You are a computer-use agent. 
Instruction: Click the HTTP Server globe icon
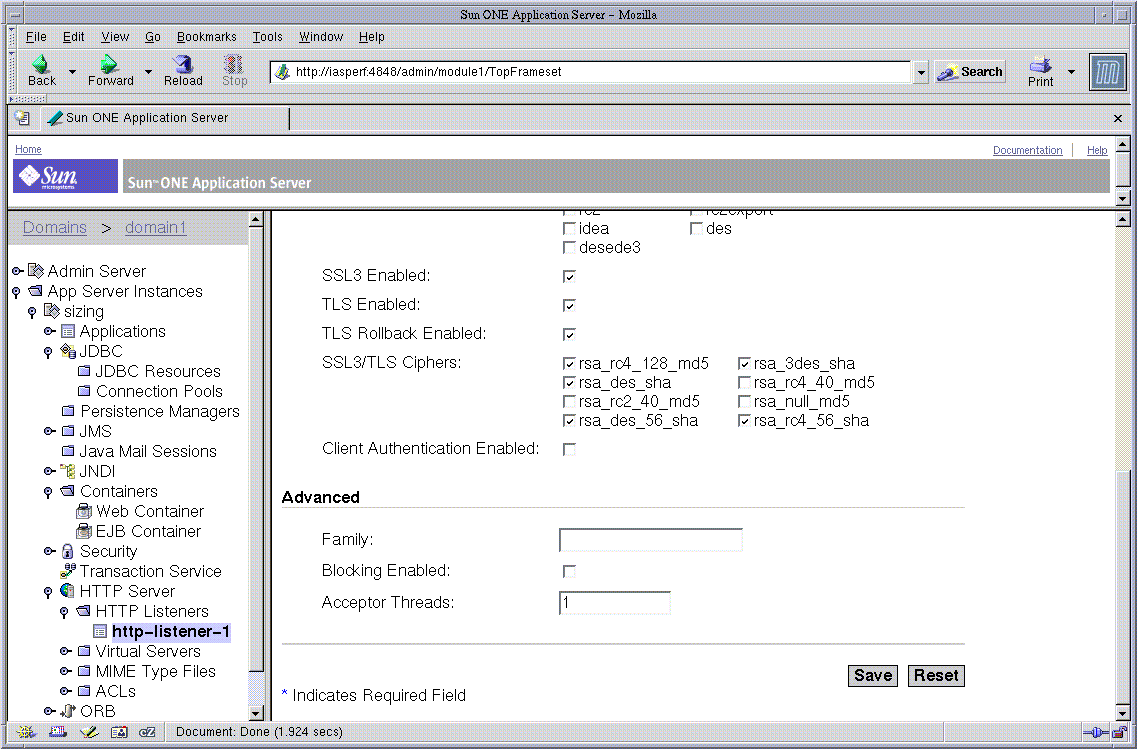[x=67, y=591]
